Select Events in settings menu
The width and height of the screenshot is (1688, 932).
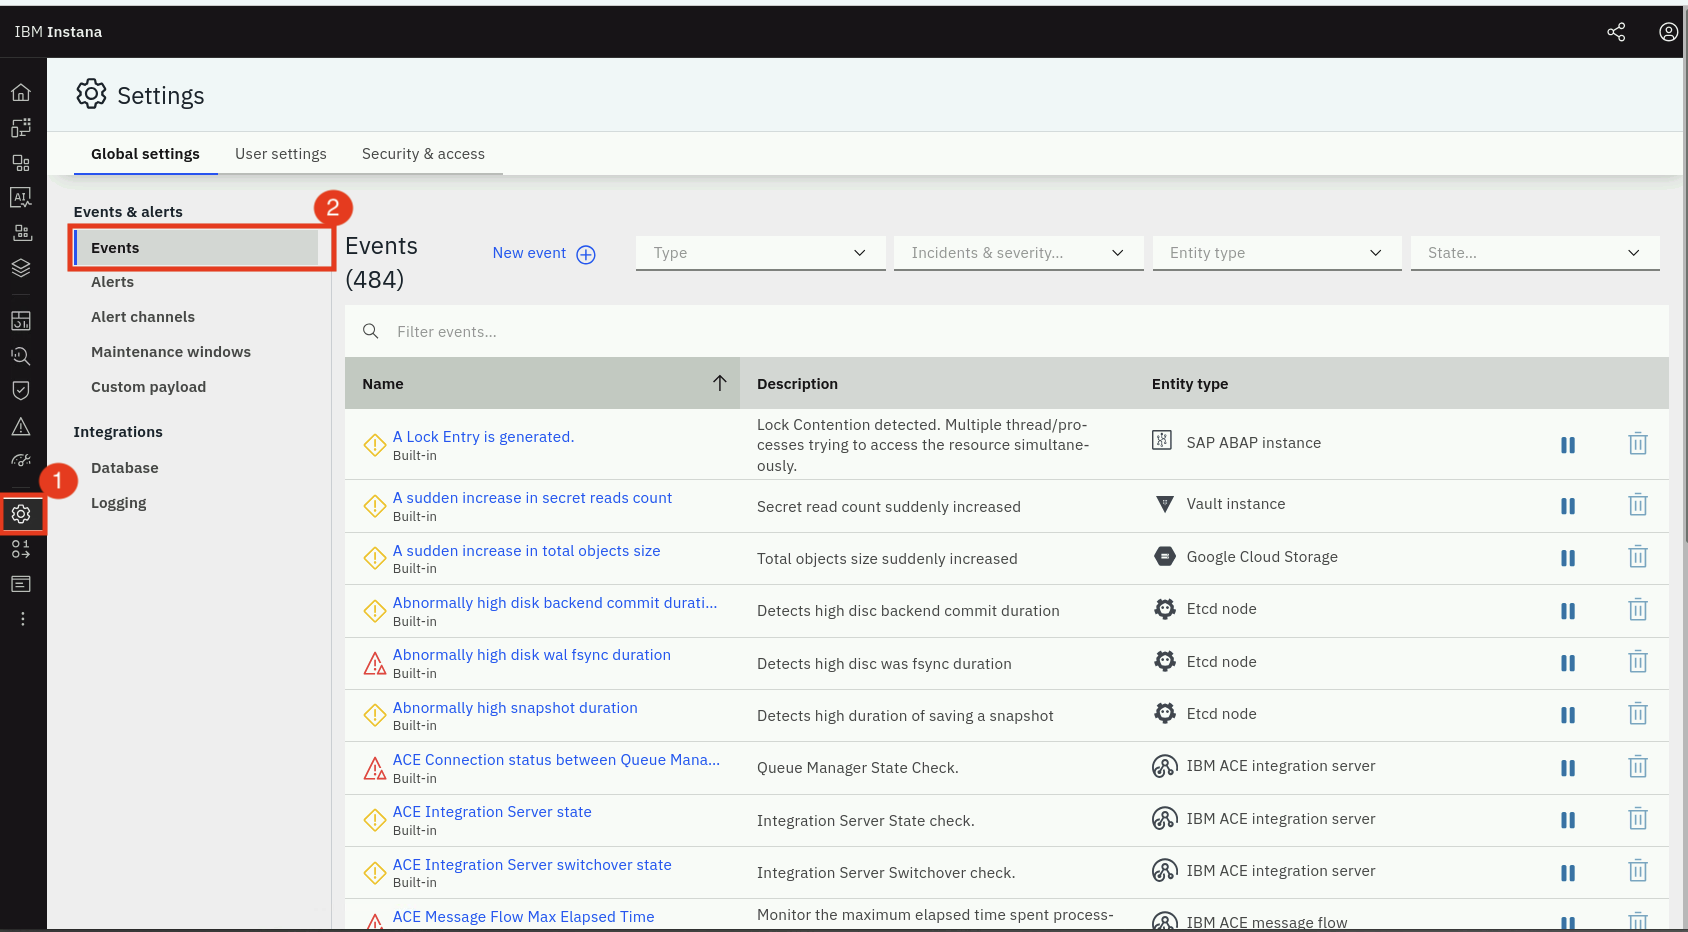196,248
